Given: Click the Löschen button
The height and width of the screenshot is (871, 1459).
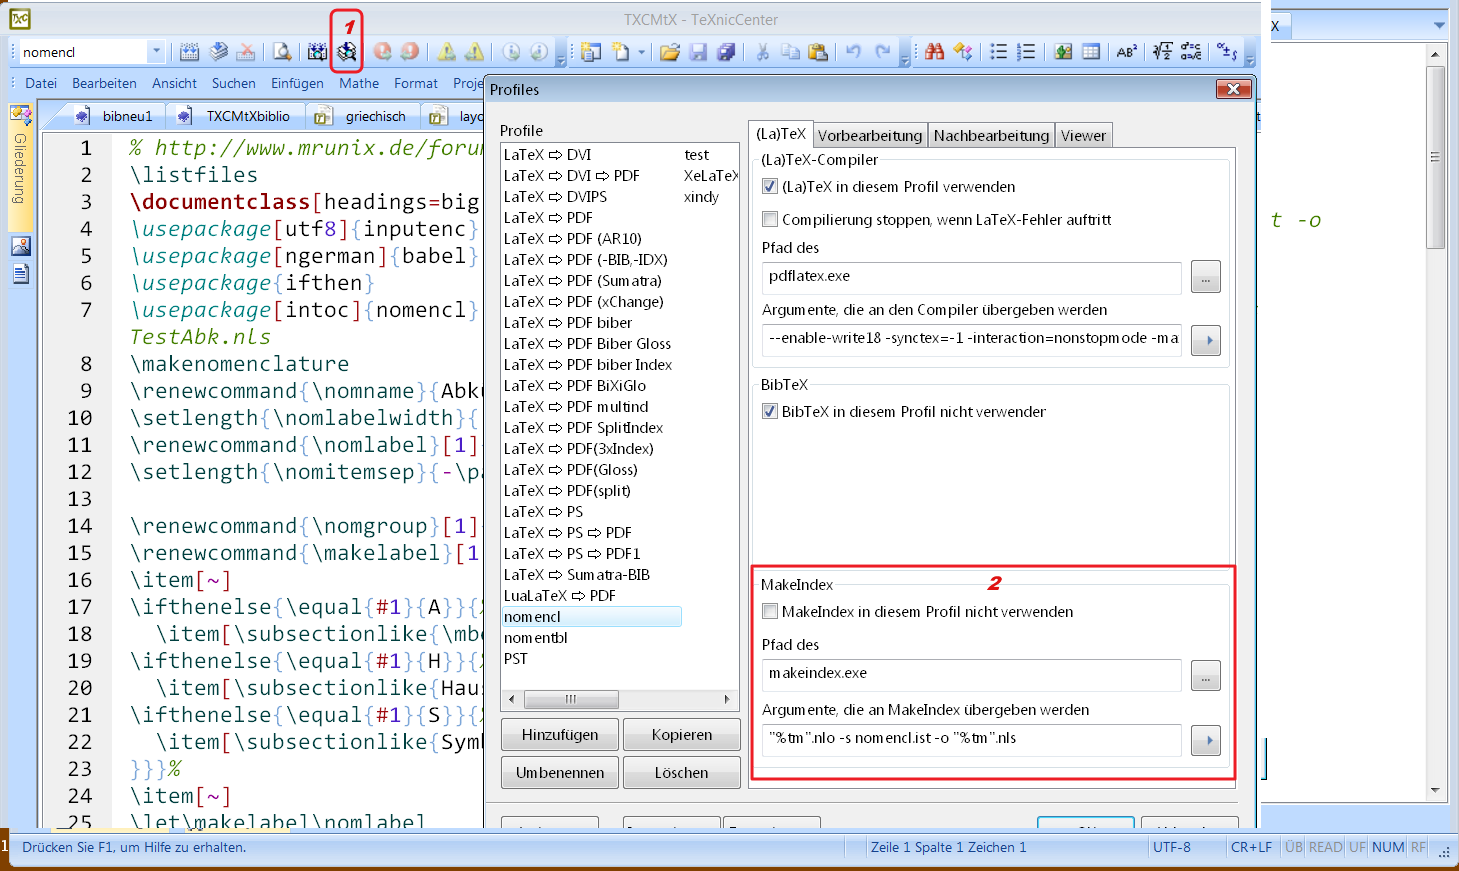Looking at the screenshot, I should (682, 773).
